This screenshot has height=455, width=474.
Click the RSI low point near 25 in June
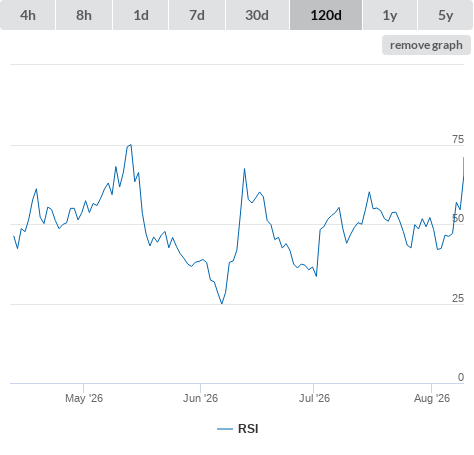(x=222, y=303)
